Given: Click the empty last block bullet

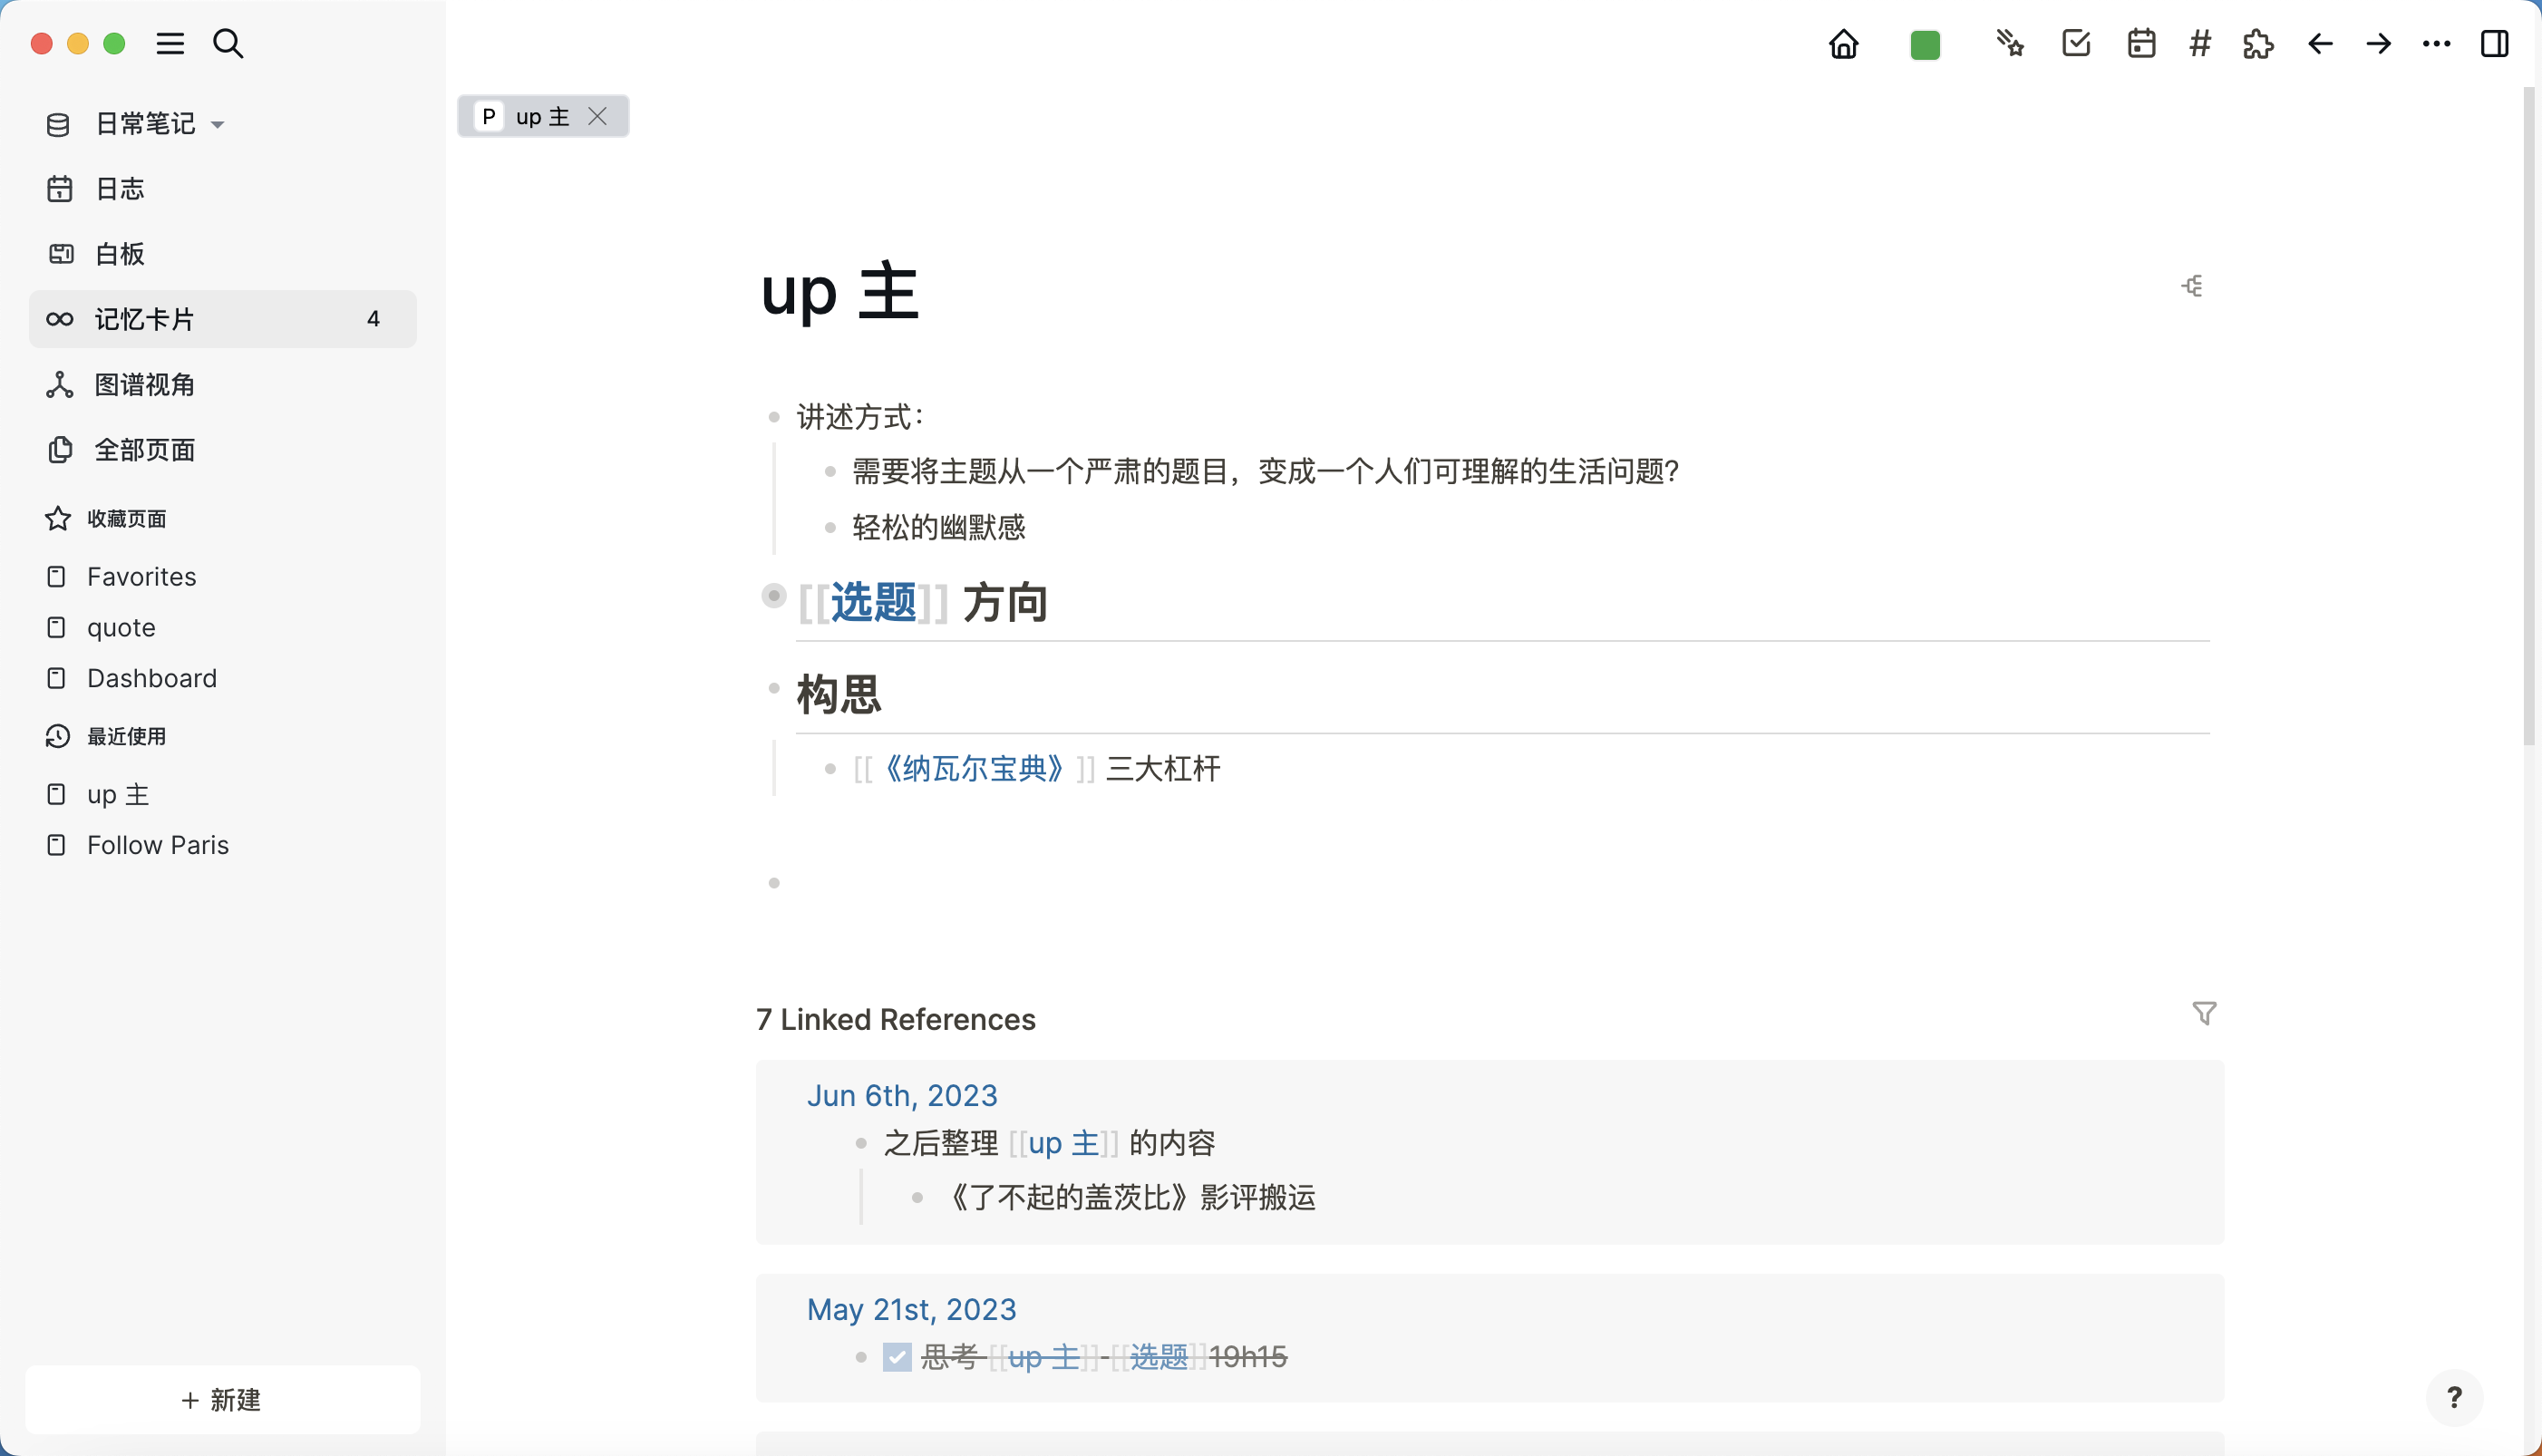Looking at the screenshot, I should click(773, 883).
